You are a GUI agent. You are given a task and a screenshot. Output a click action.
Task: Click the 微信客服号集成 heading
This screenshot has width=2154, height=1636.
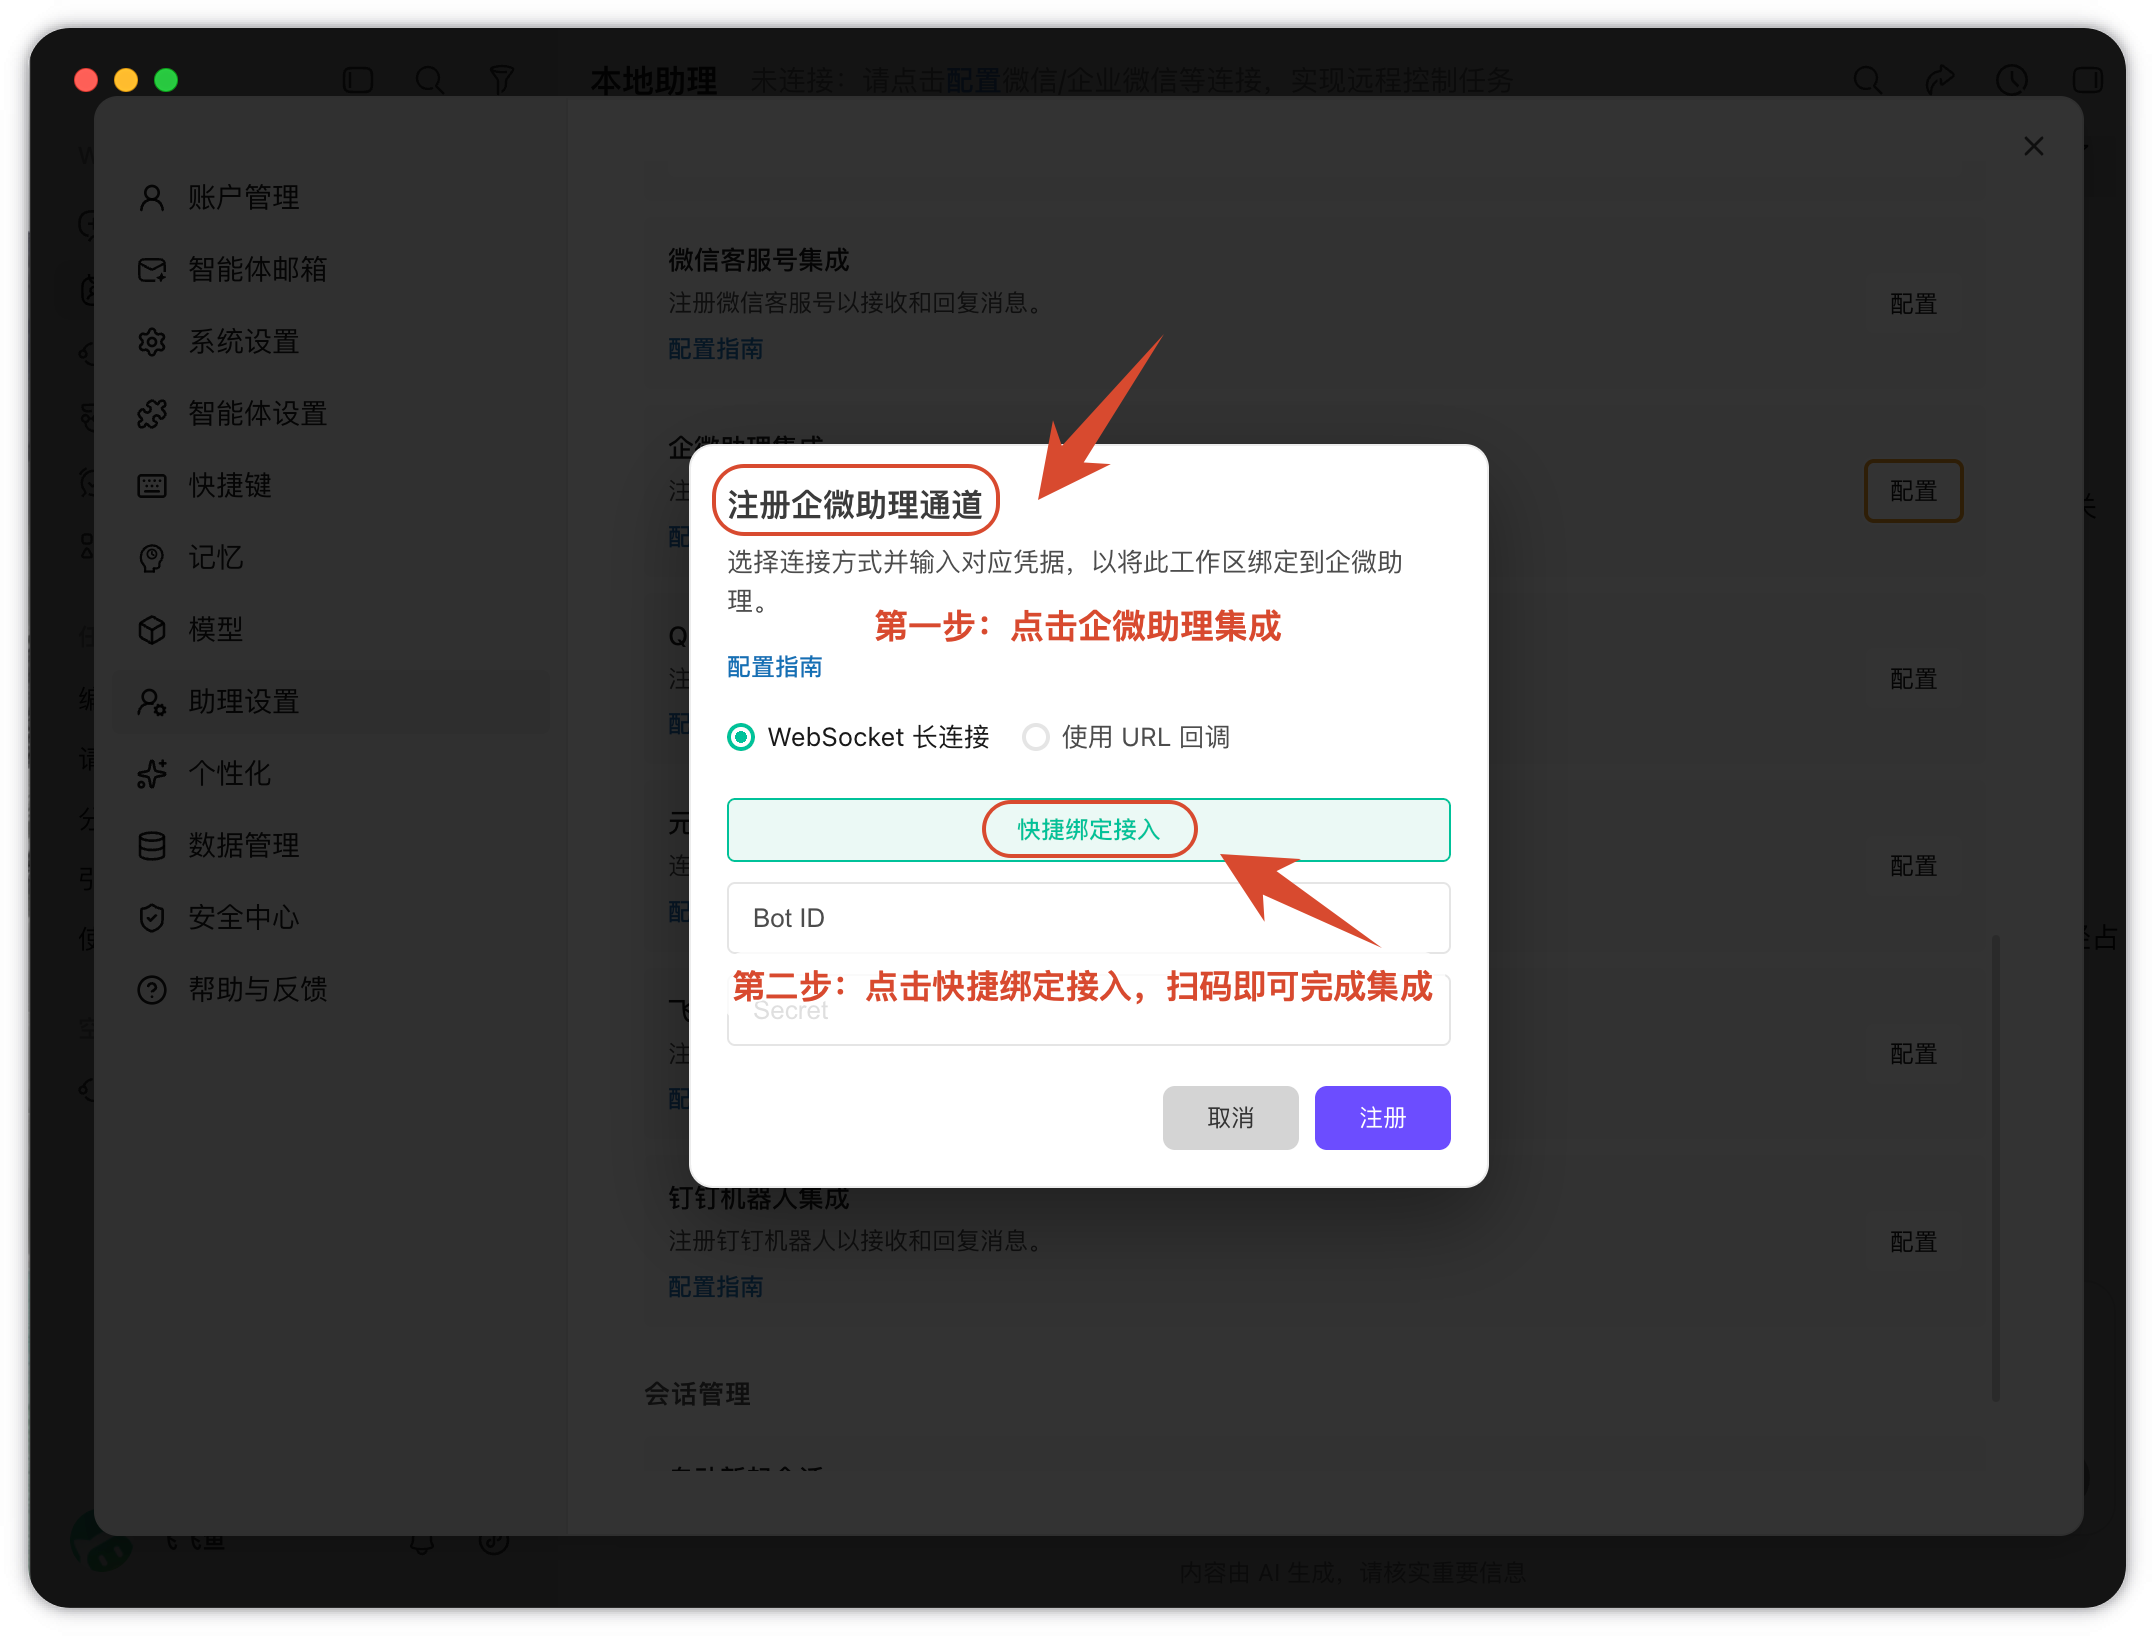click(x=758, y=260)
